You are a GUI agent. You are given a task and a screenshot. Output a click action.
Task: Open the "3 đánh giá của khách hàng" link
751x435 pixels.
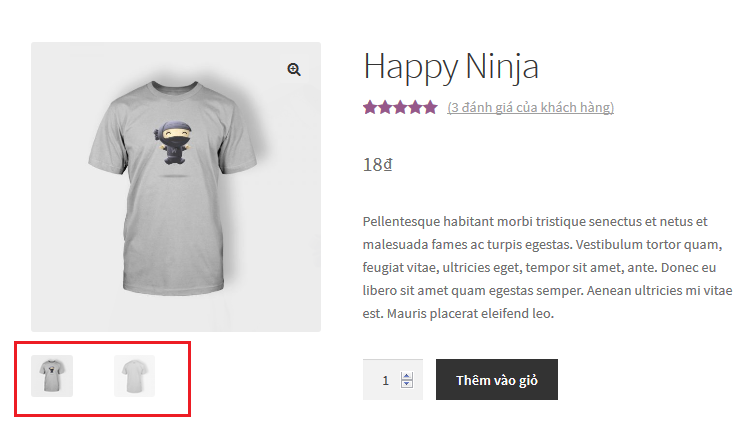pos(530,107)
